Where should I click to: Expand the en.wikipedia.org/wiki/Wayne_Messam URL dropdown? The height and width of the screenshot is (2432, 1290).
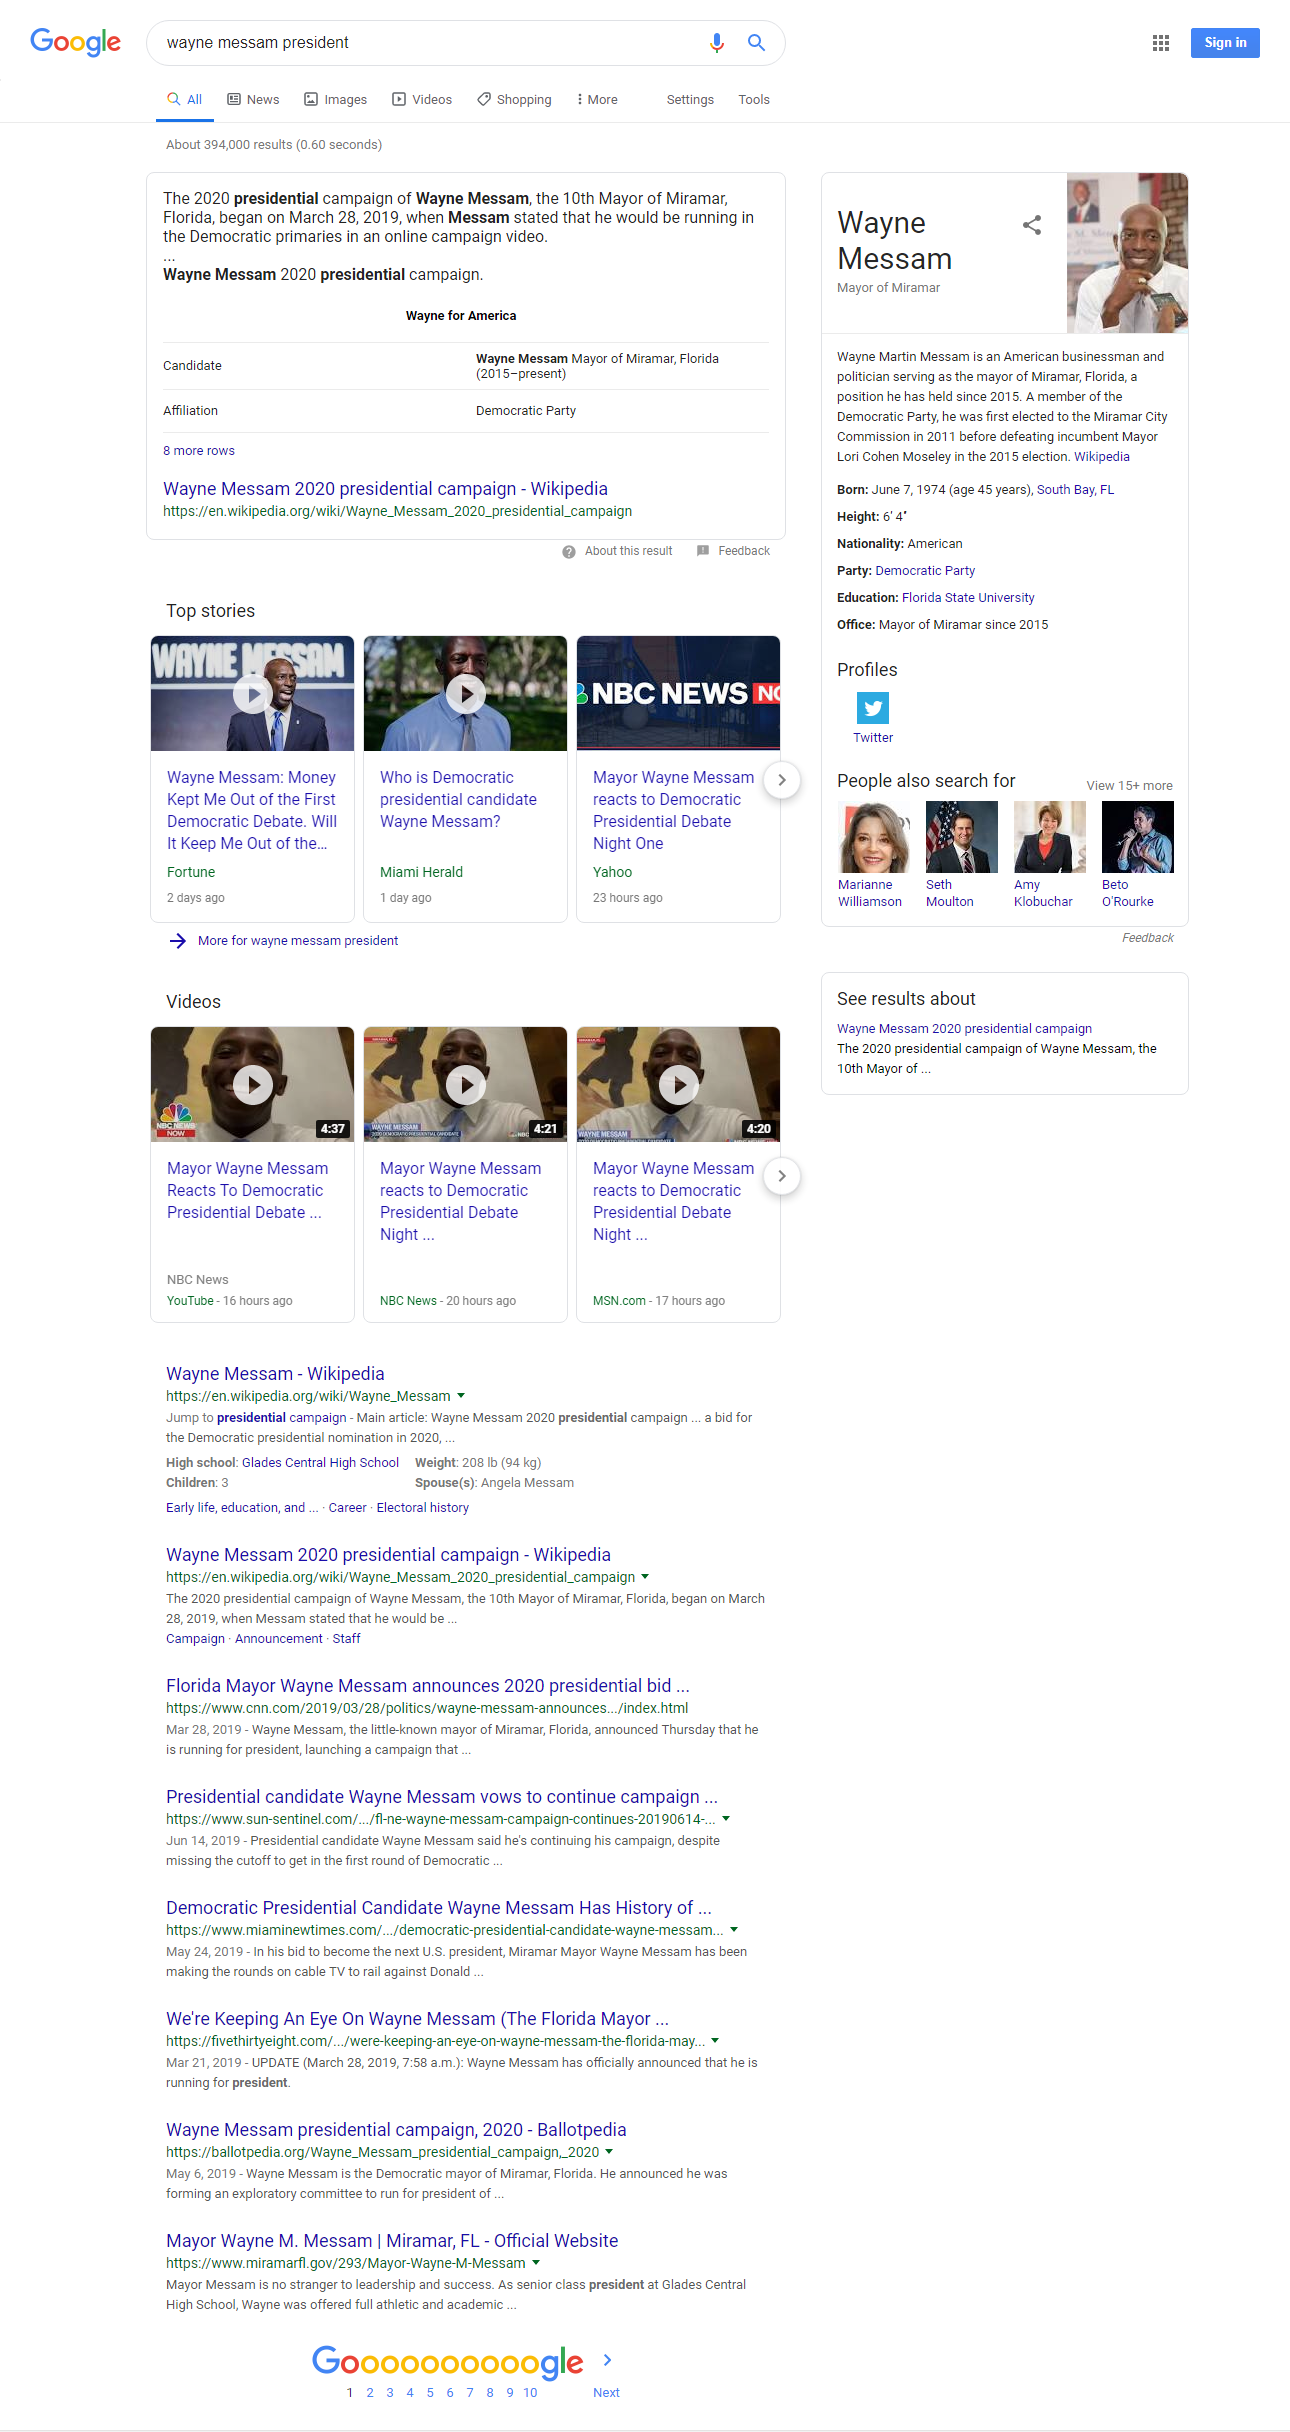[x=461, y=1396]
